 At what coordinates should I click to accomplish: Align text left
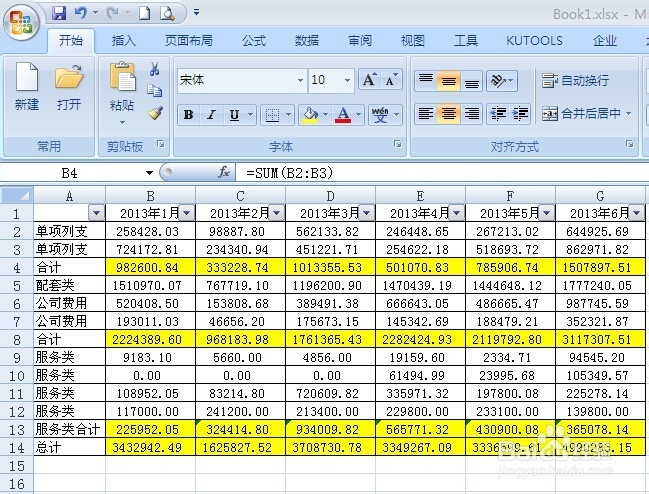coord(426,113)
